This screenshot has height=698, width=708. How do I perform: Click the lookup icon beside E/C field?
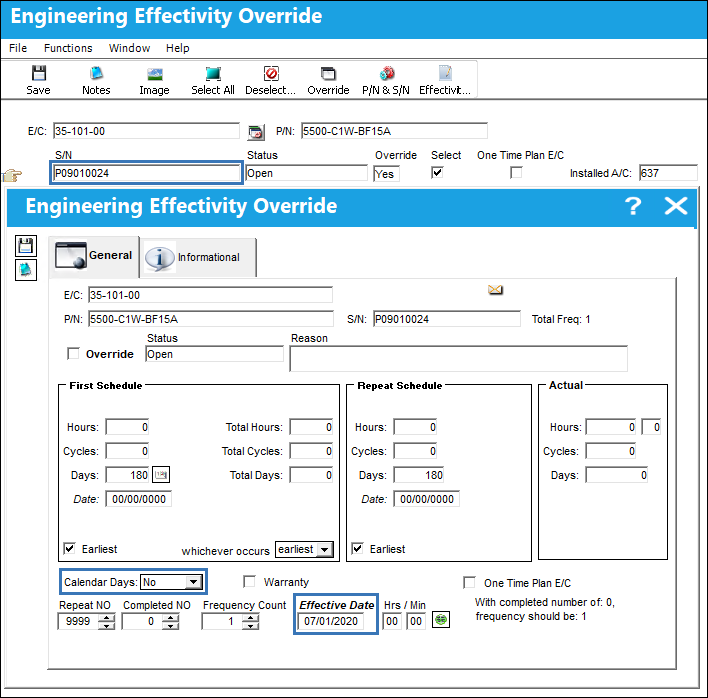(x=256, y=132)
